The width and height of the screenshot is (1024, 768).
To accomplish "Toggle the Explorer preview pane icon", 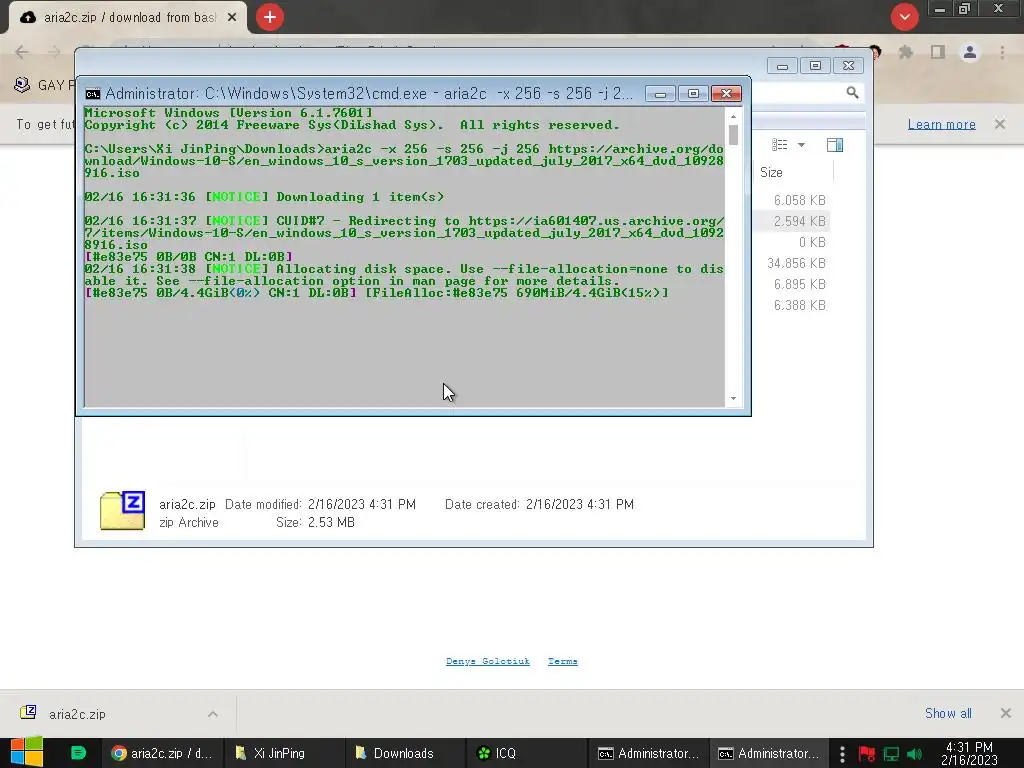I will click(x=835, y=145).
